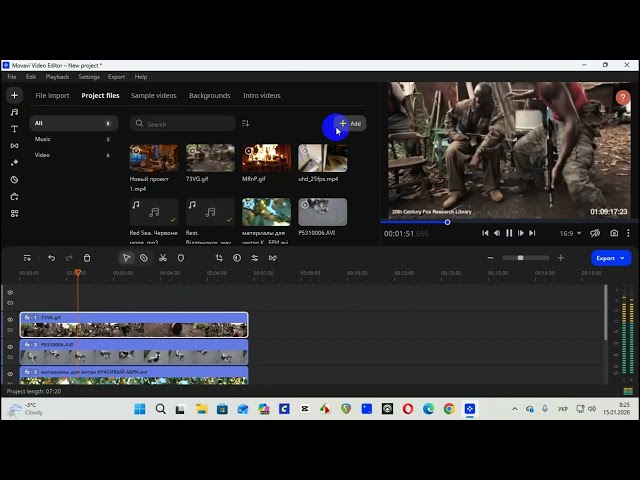Image resolution: width=640 pixels, height=480 pixels.
Task: Open the File menu
Action: pos(12,77)
